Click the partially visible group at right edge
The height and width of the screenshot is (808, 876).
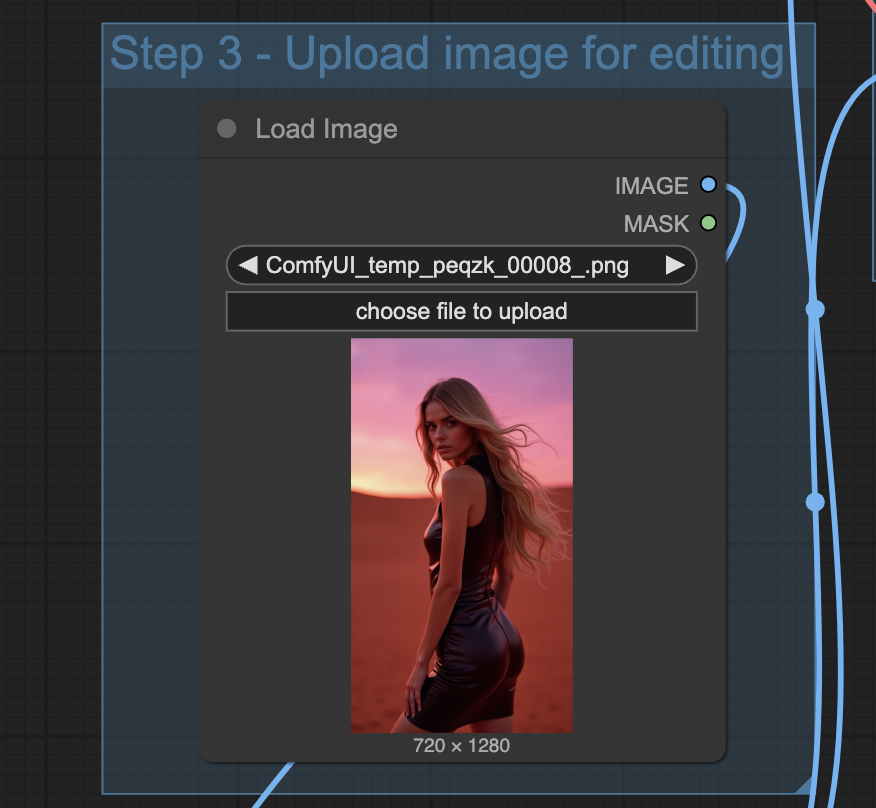click(873, 150)
